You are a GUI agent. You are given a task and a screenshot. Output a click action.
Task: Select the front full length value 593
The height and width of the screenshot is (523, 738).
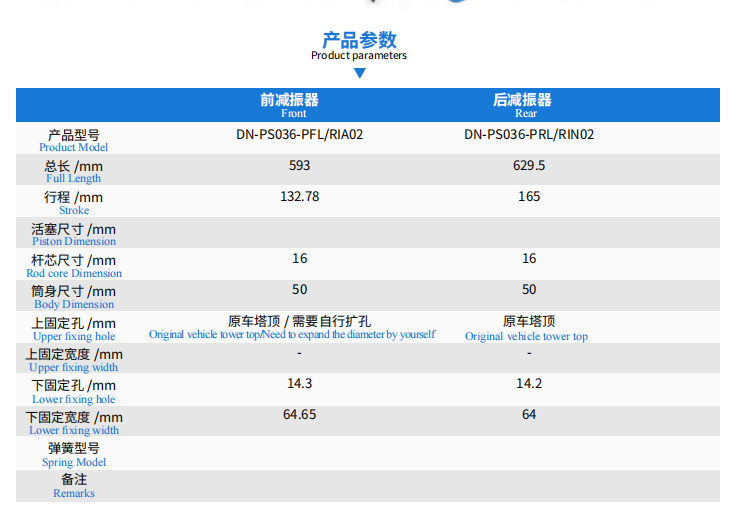coord(299,165)
